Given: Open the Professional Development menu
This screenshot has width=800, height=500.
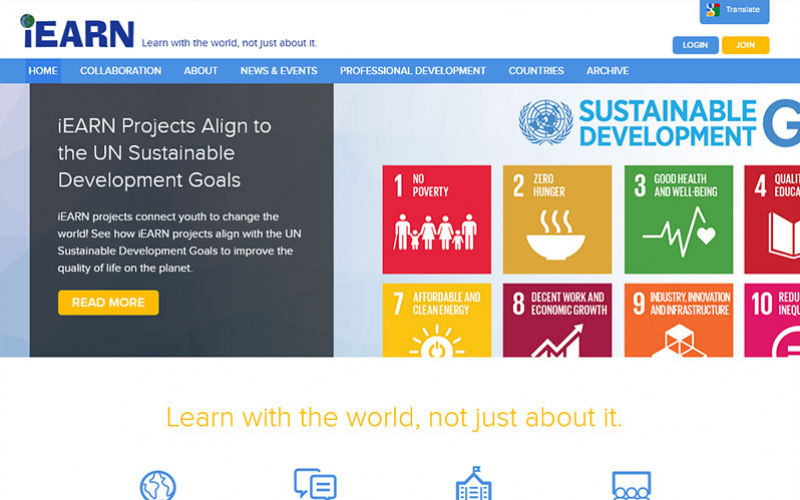Looking at the screenshot, I should [x=413, y=71].
